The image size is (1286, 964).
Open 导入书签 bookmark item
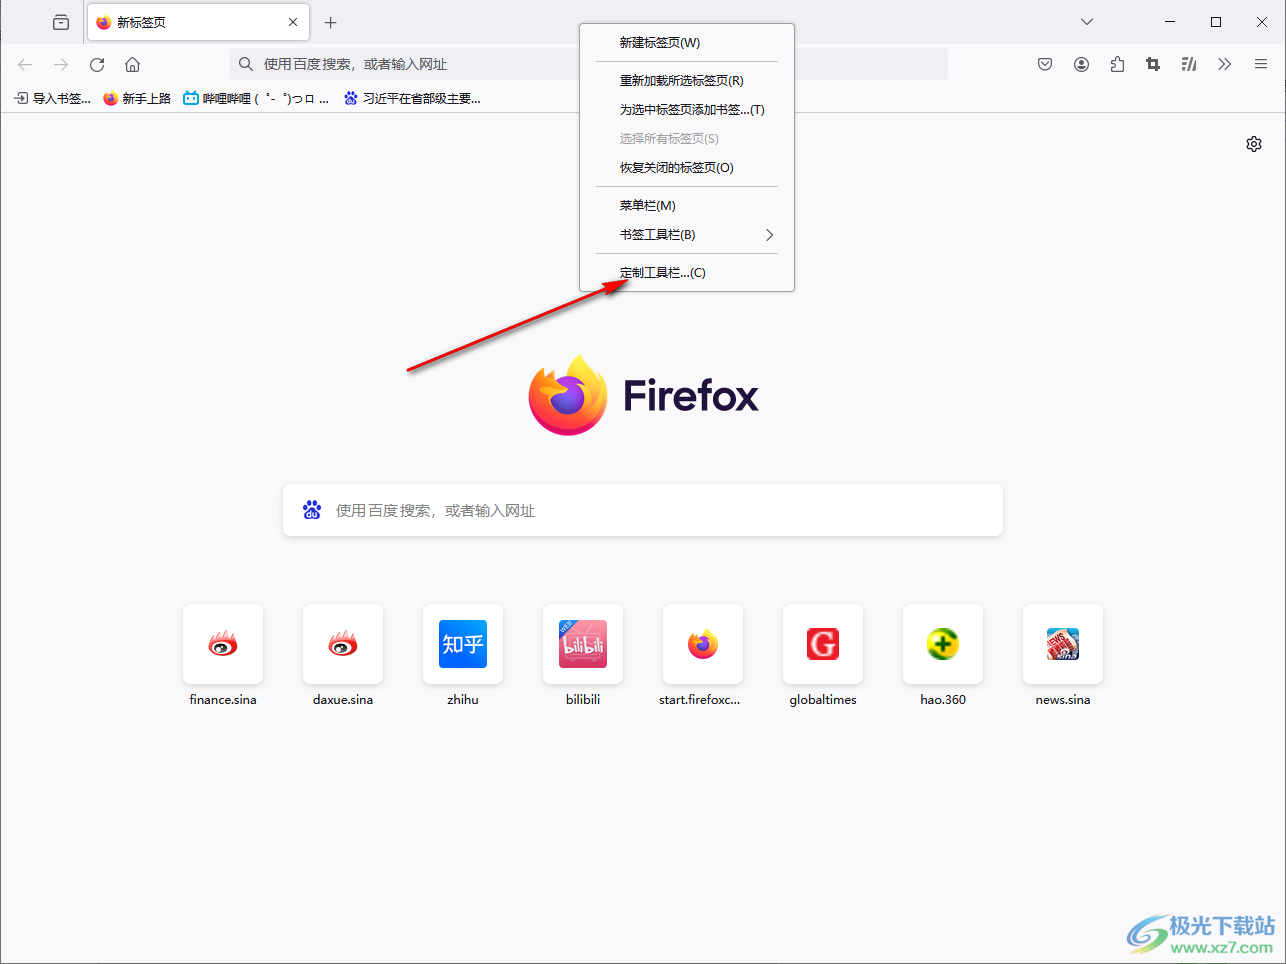tap(52, 98)
